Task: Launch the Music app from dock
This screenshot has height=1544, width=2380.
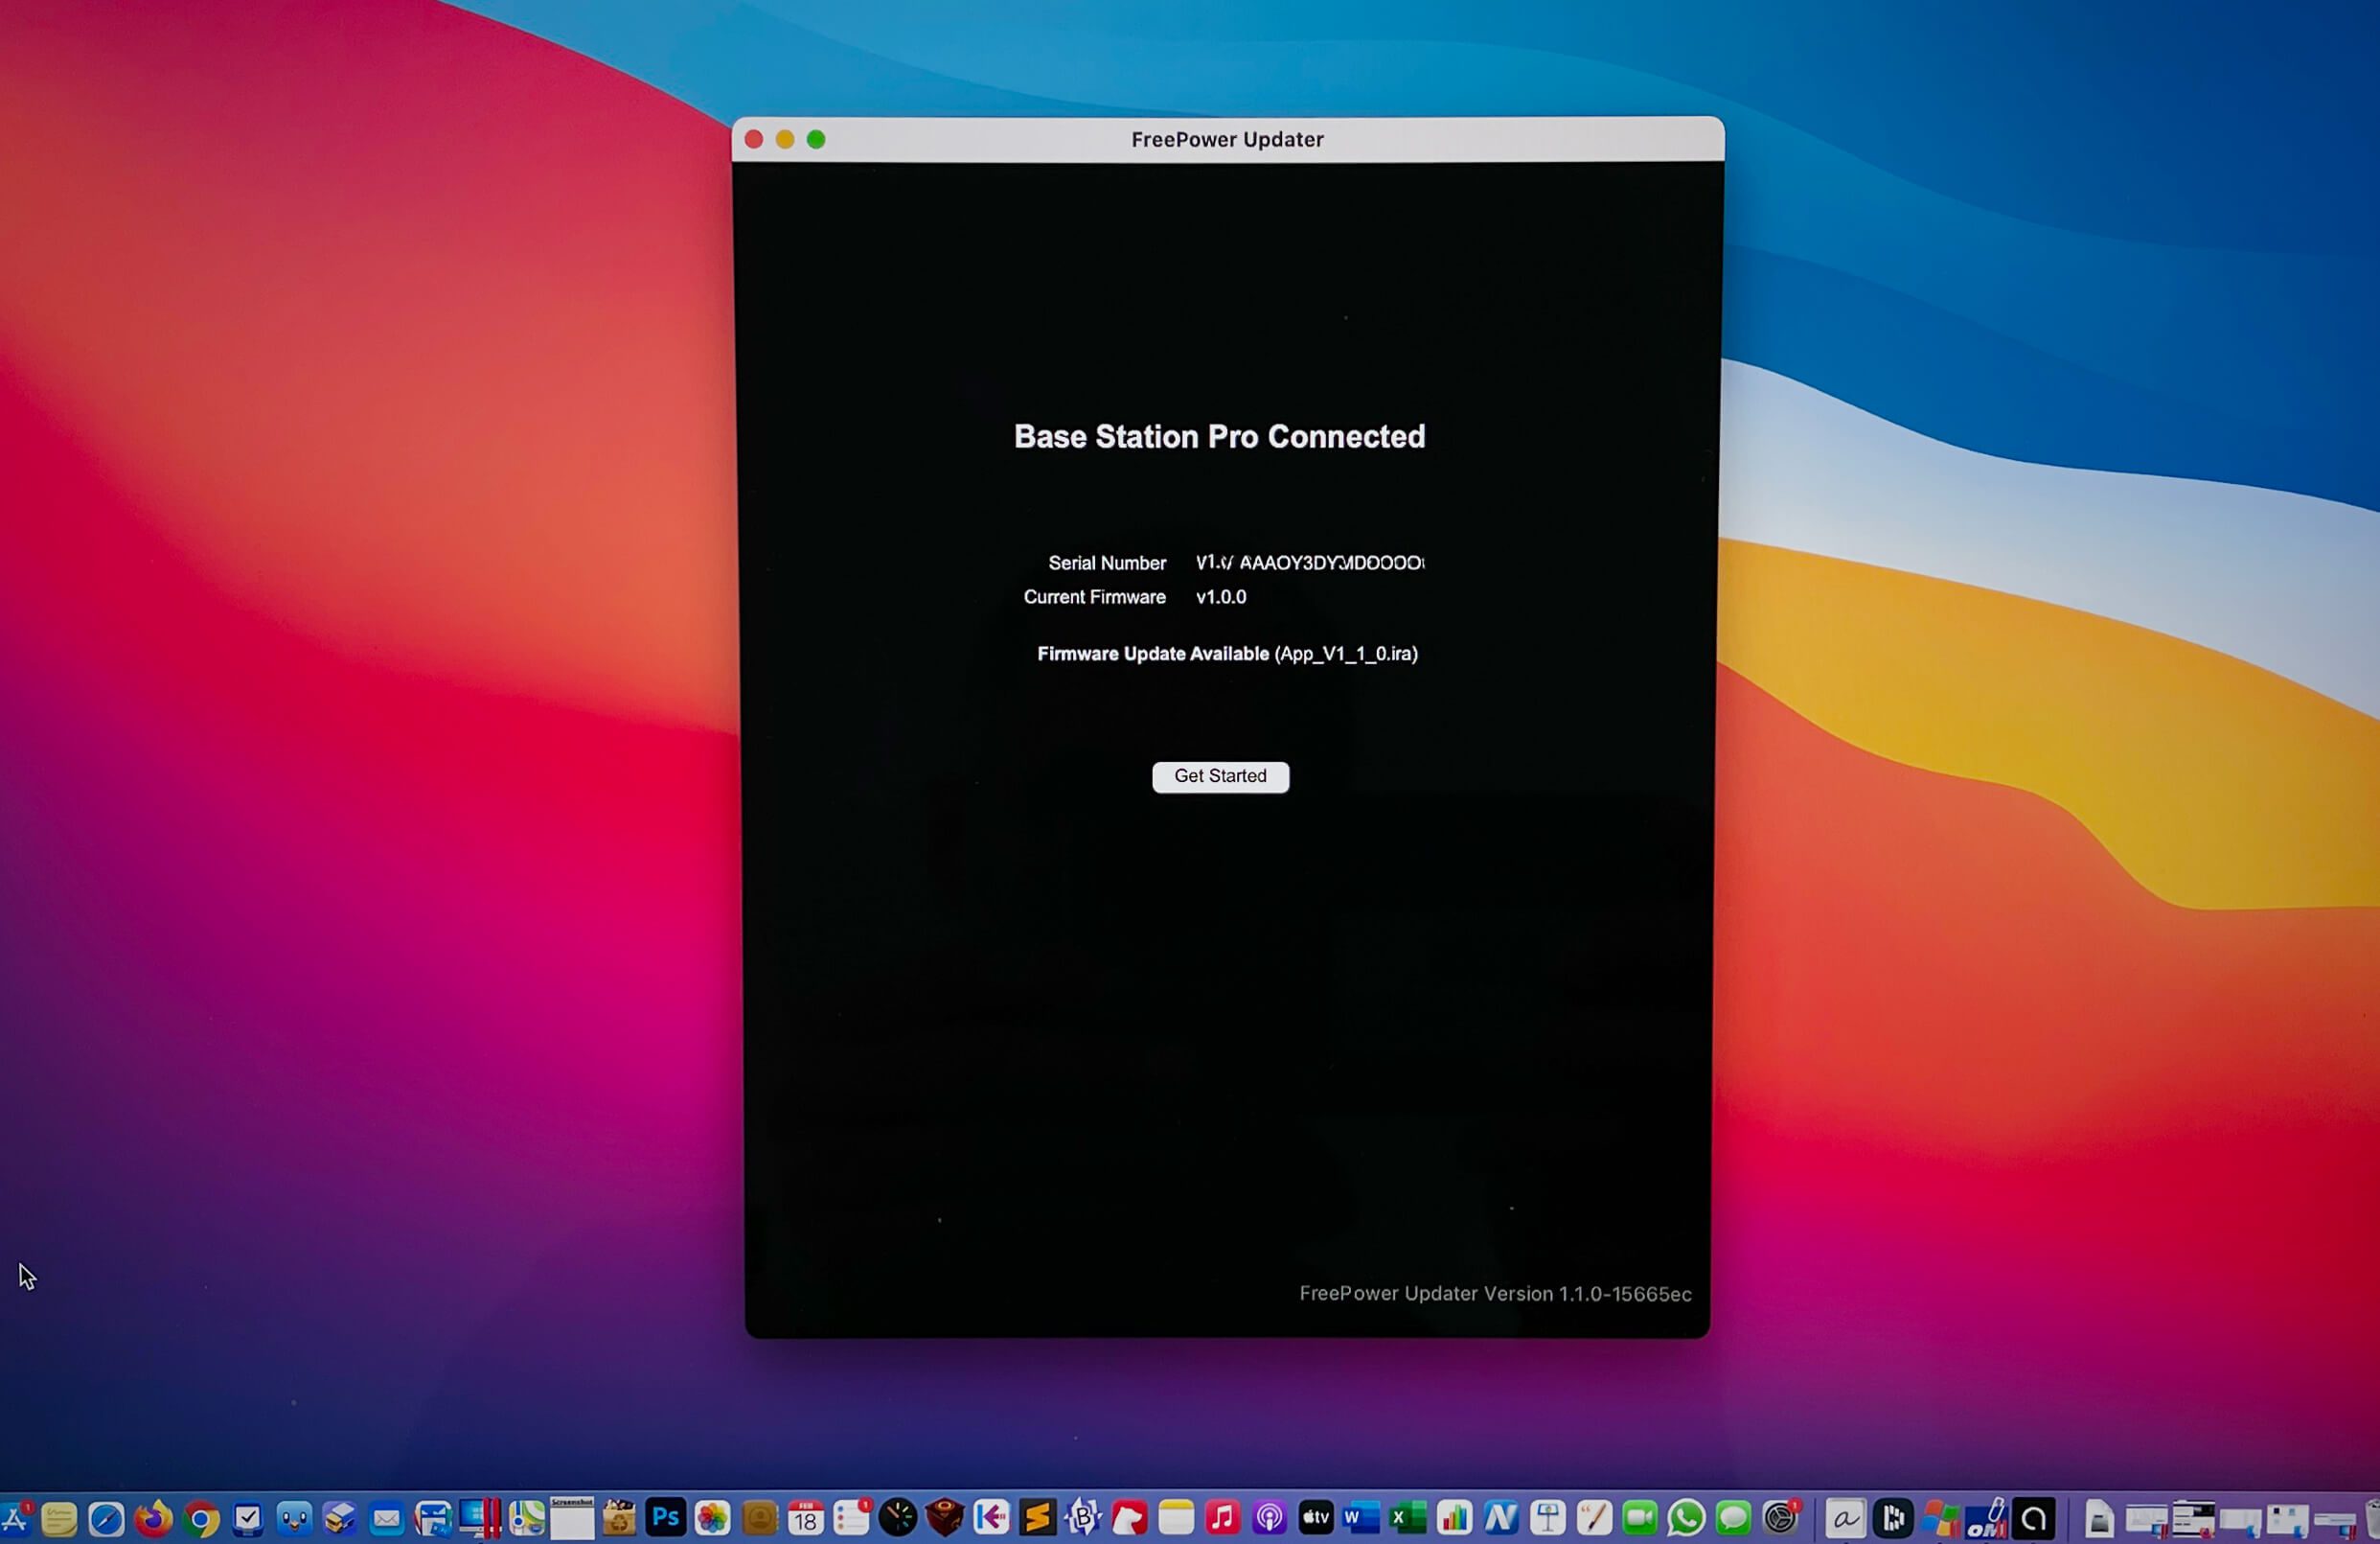Action: 1222,1518
